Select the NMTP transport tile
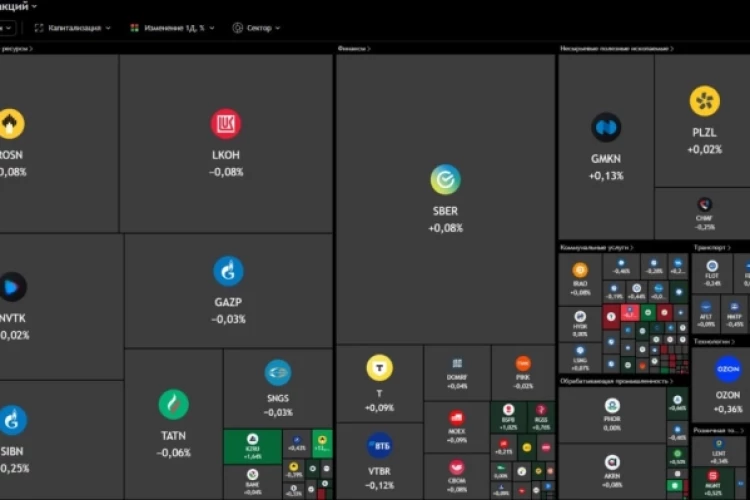 point(734,313)
